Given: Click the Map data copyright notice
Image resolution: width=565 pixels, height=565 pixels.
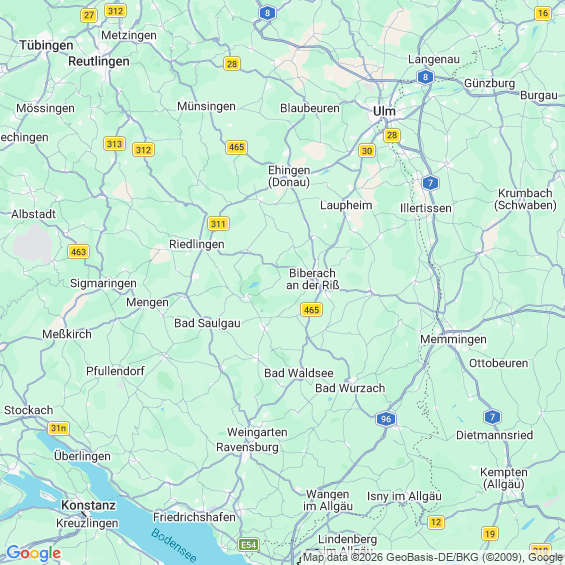Looking at the screenshot, I should click(432, 557).
